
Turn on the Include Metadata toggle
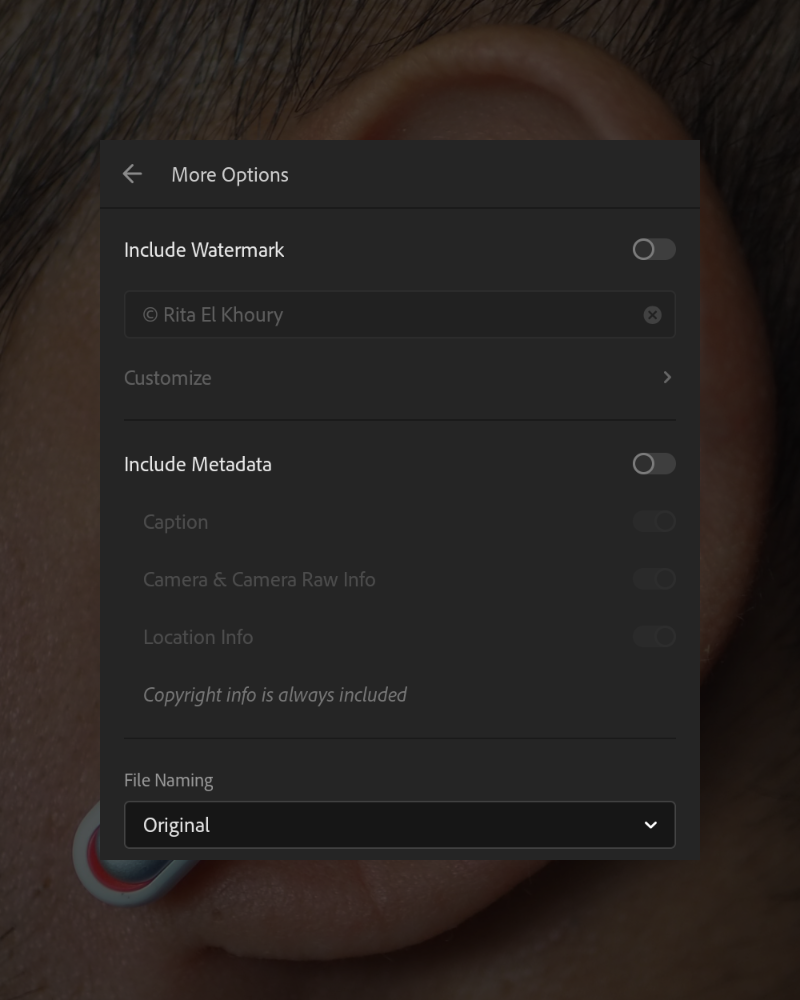point(654,464)
